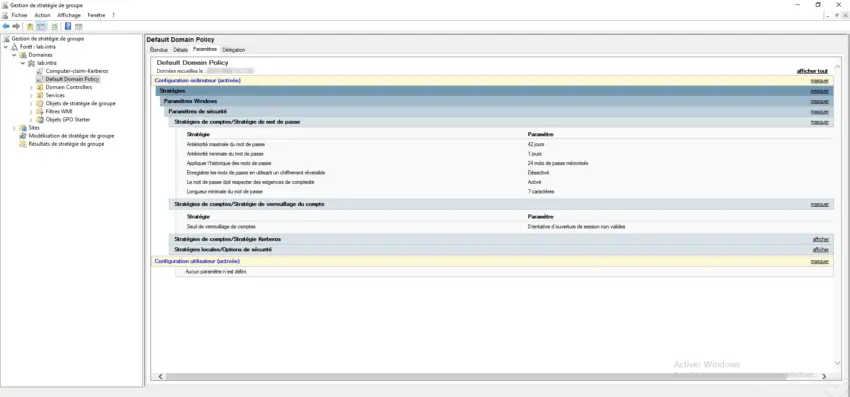
Task: Click the application icon in title bar
Action: 5,5
